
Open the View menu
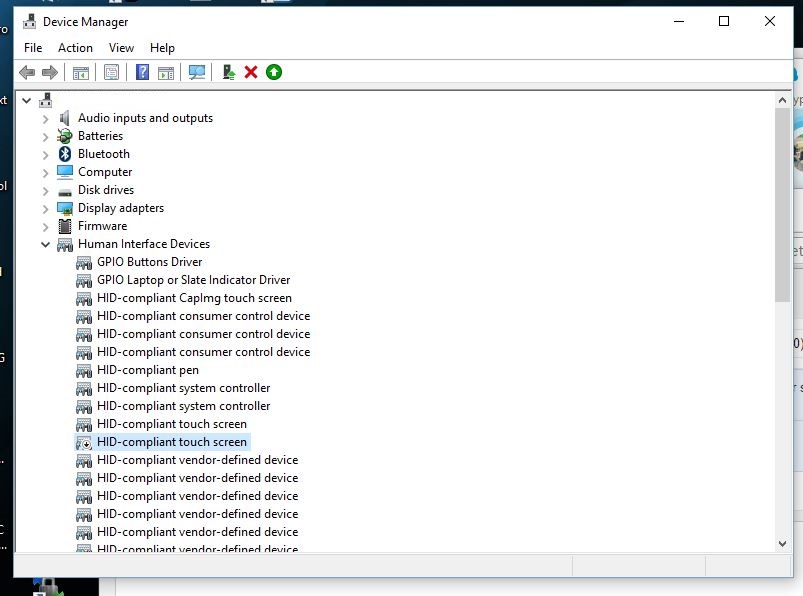[x=121, y=47]
